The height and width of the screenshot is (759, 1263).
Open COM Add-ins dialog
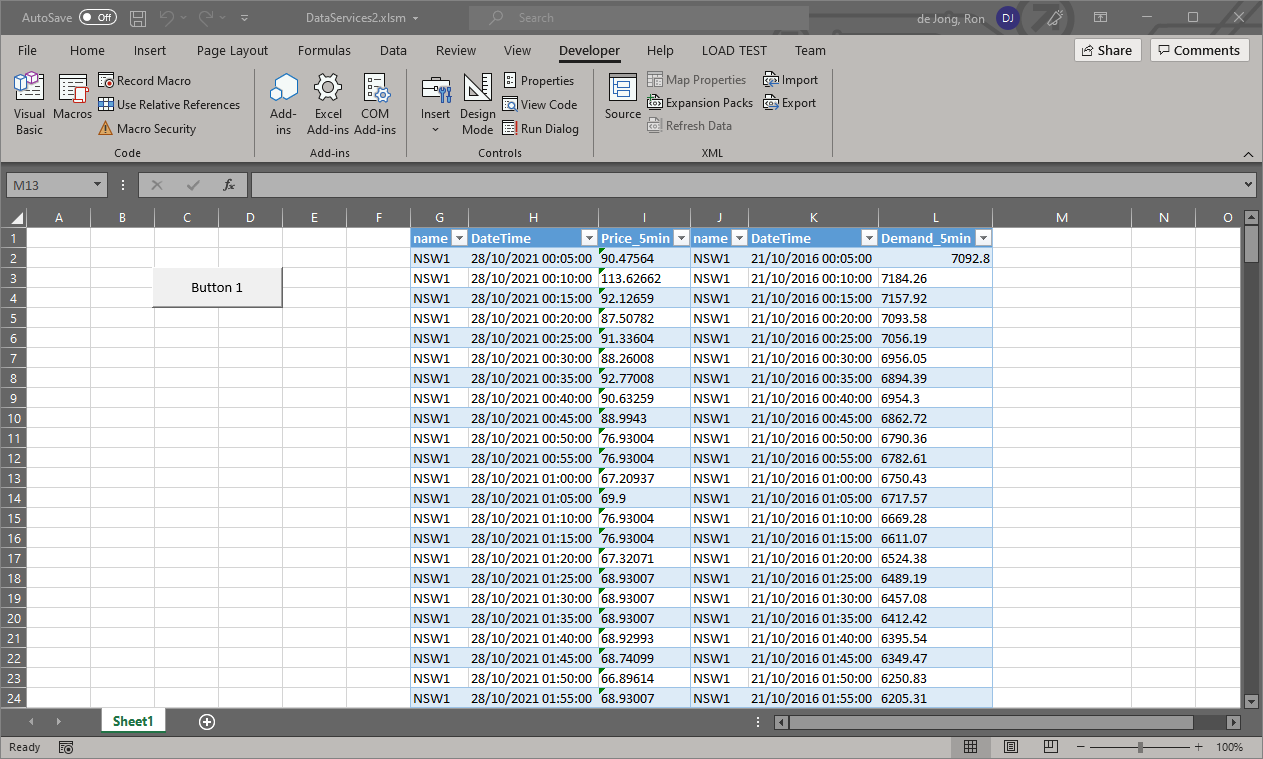[375, 104]
